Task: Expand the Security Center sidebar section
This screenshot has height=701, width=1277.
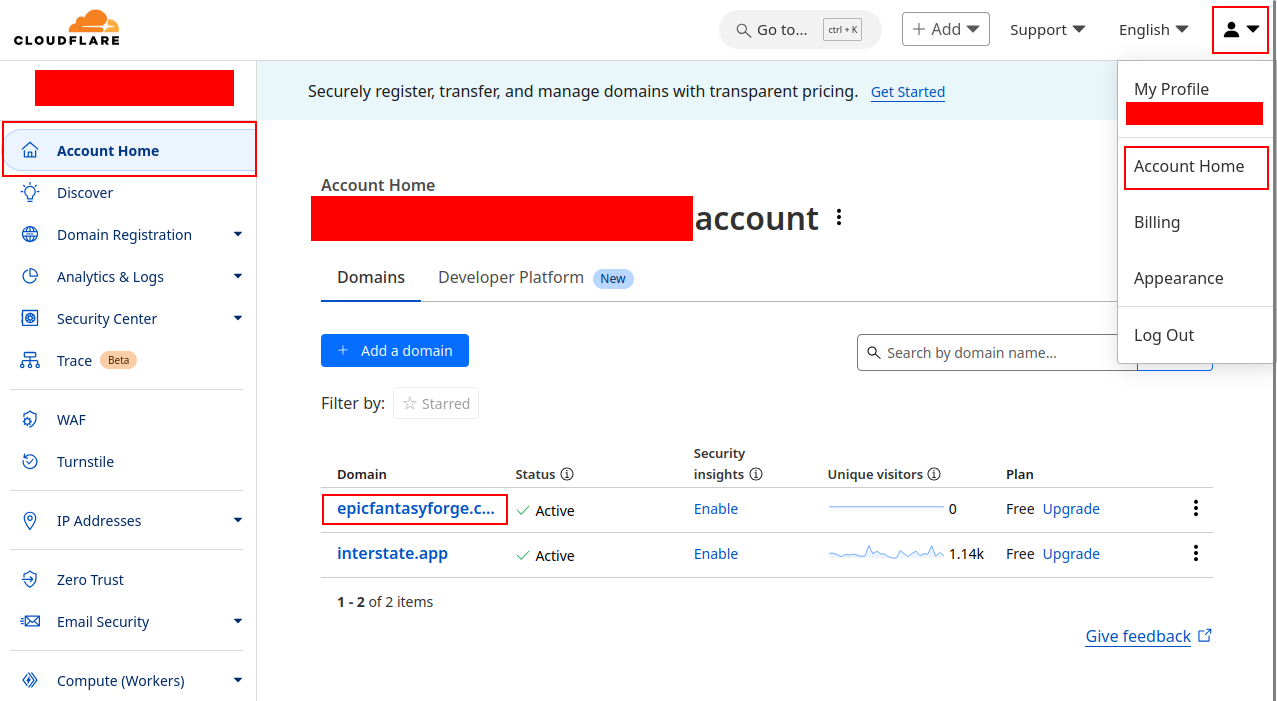Action: click(238, 319)
